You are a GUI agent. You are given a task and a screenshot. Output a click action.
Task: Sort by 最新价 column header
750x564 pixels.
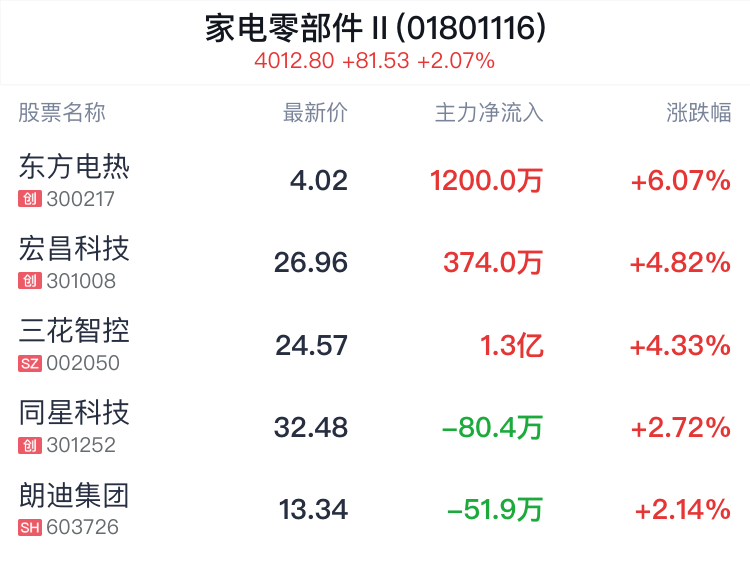coord(315,113)
